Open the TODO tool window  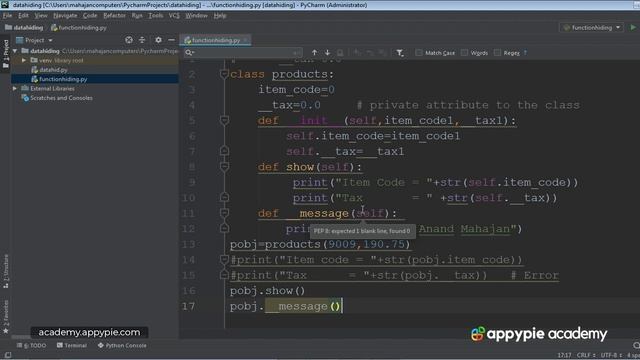tap(31, 346)
